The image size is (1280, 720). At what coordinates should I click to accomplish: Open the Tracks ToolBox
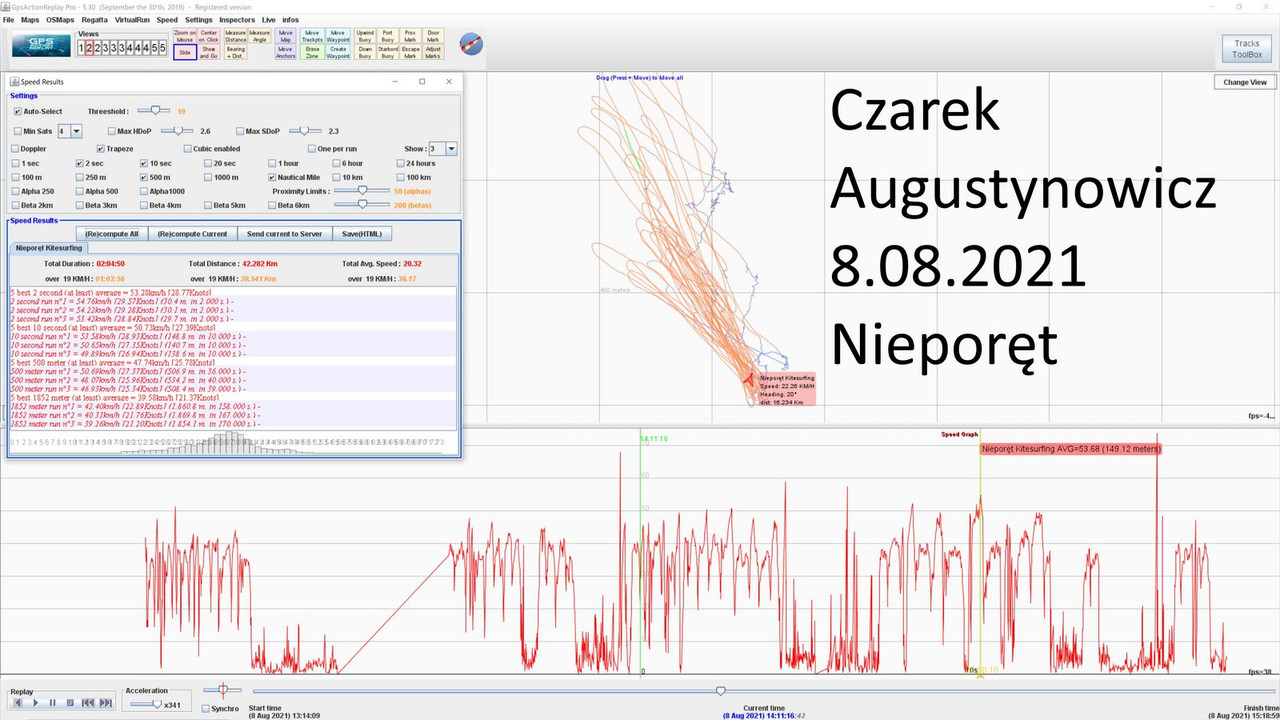click(1247, 49)
